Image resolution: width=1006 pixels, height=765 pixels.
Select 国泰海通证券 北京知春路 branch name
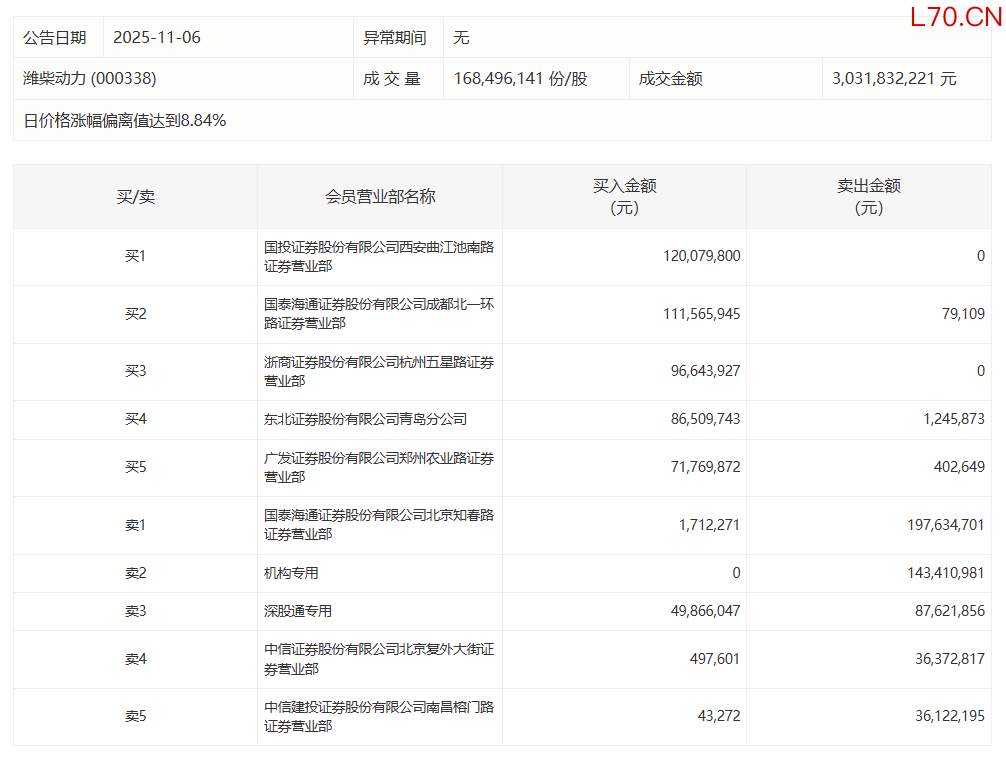coord(379,525)
